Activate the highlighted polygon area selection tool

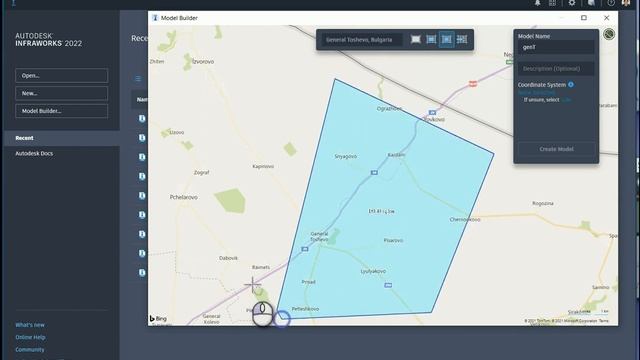(x=447, y=40)
